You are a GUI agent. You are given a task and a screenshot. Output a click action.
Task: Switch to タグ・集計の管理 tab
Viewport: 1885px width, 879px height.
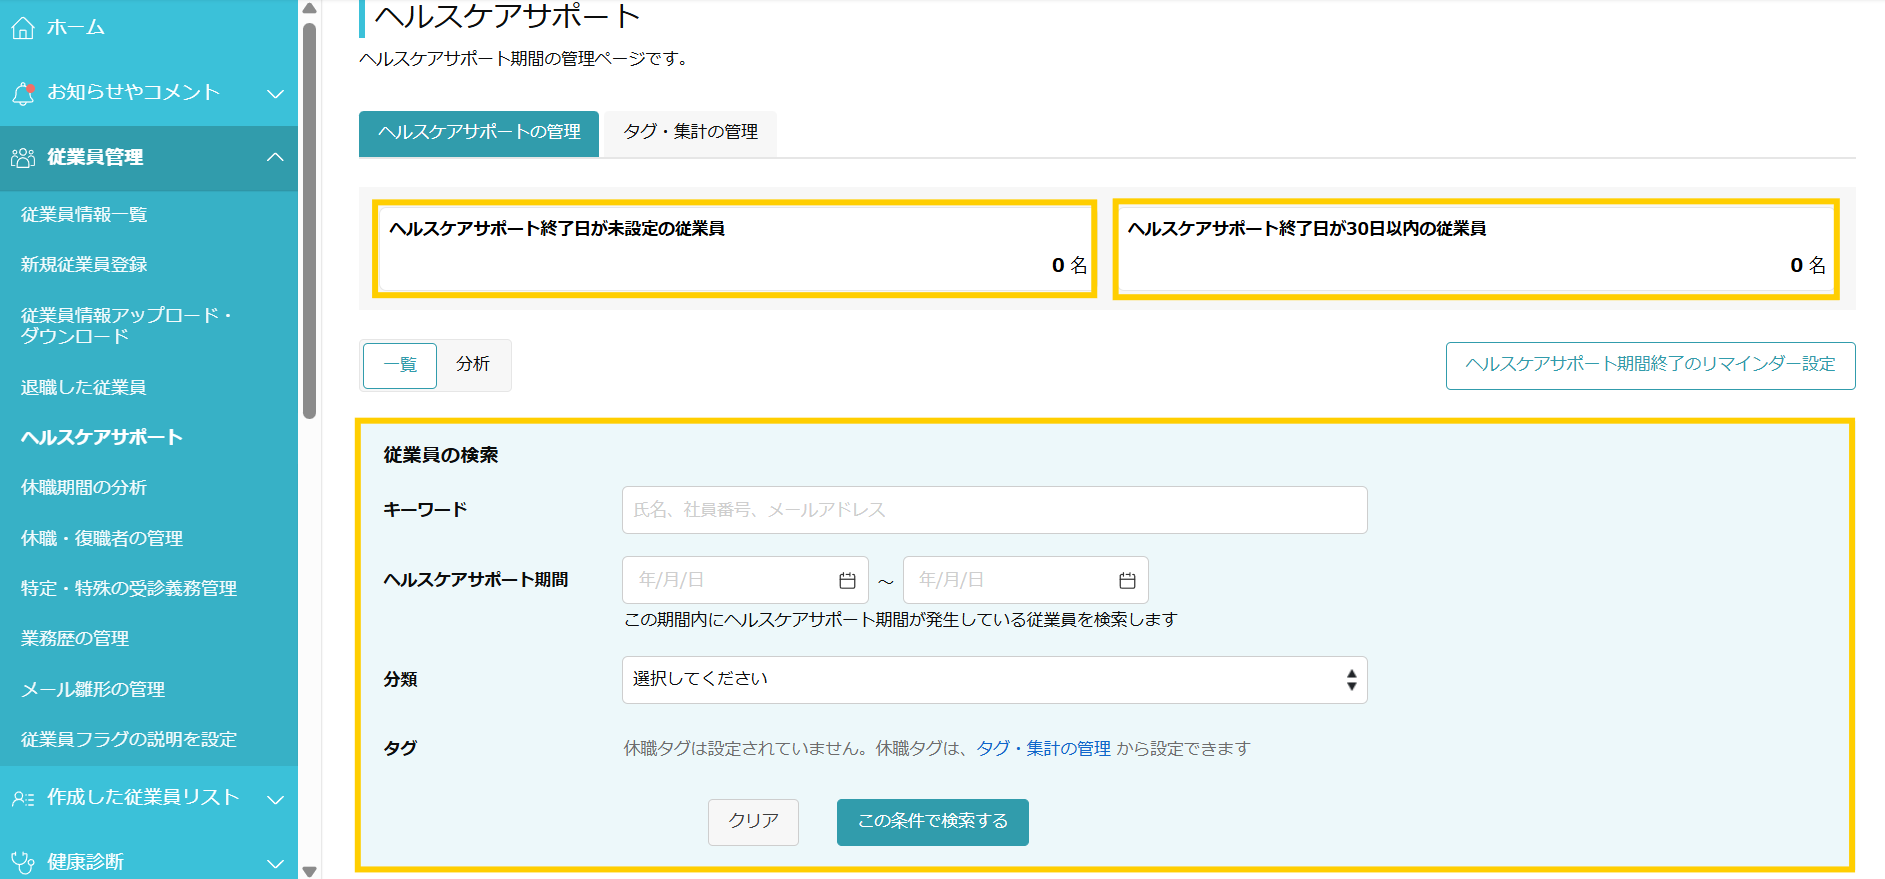coord(690,133)
